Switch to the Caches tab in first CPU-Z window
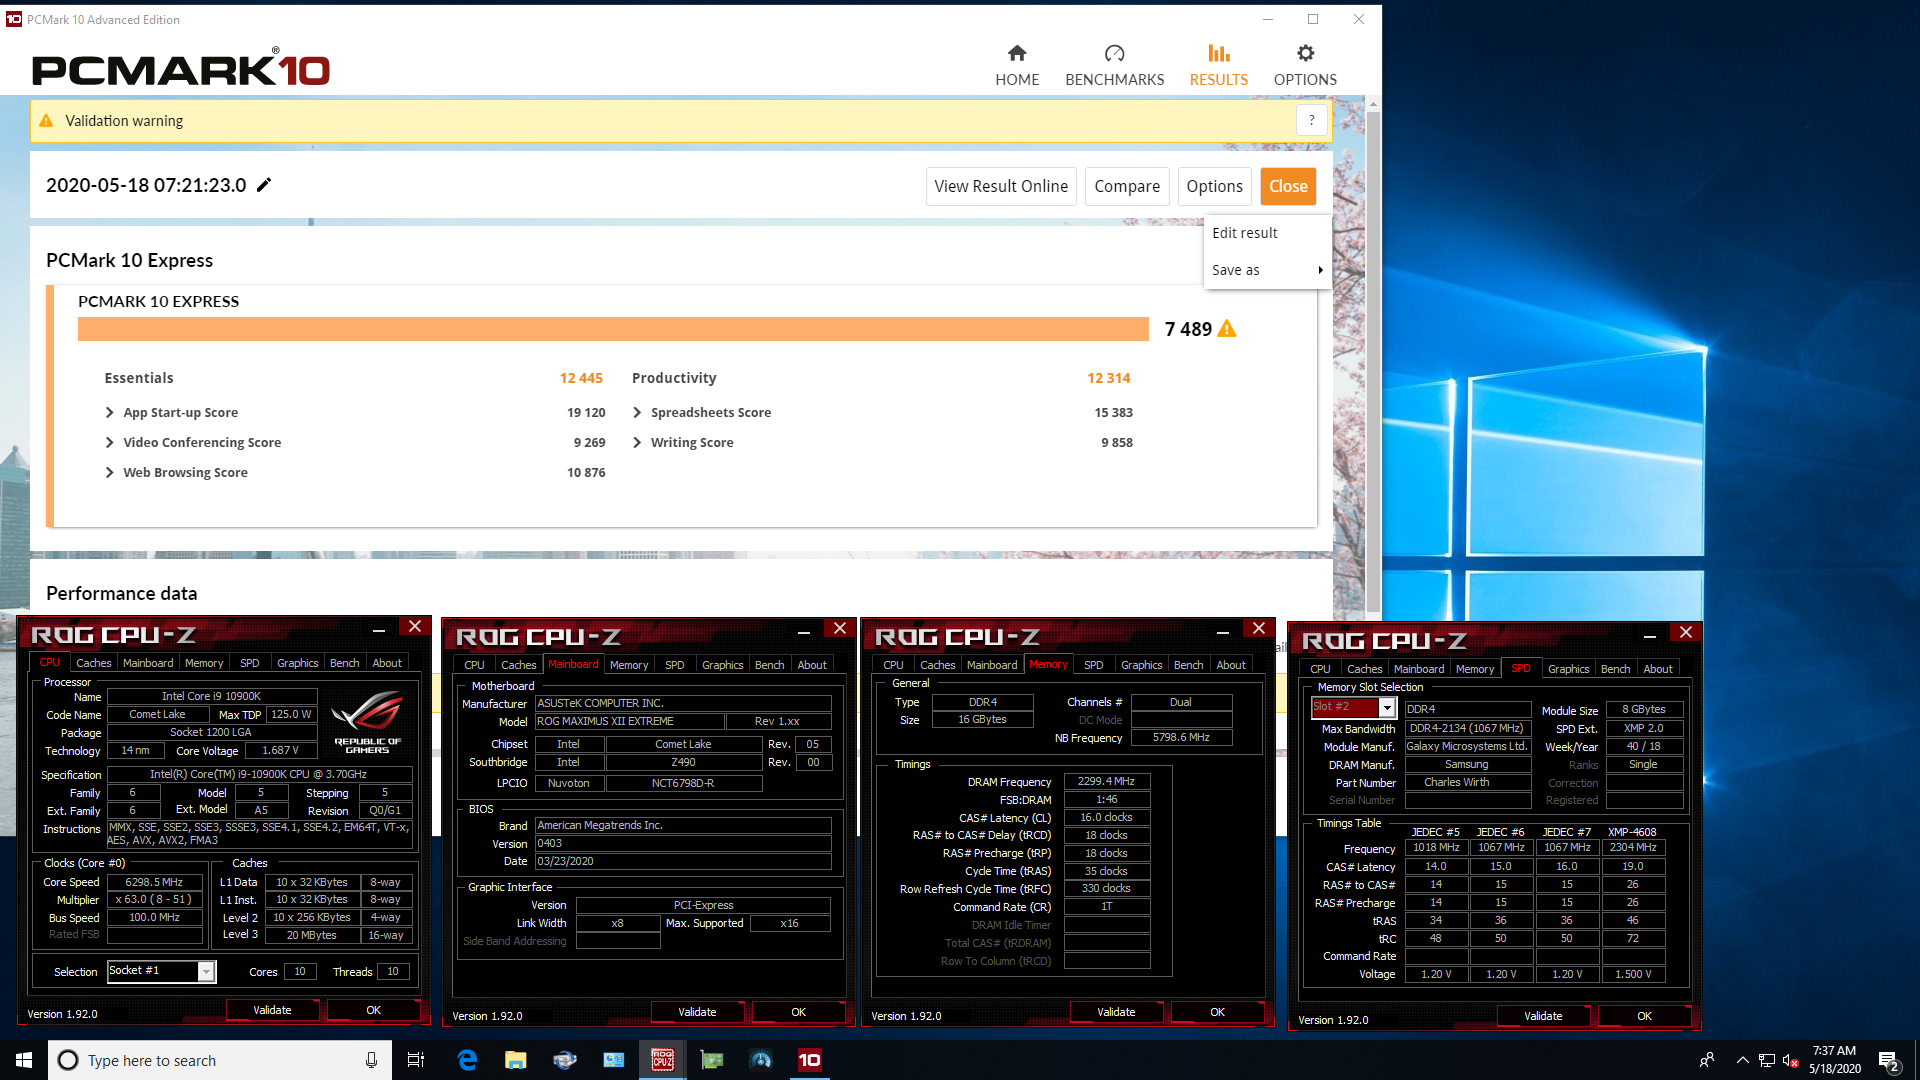 (94, 663)
